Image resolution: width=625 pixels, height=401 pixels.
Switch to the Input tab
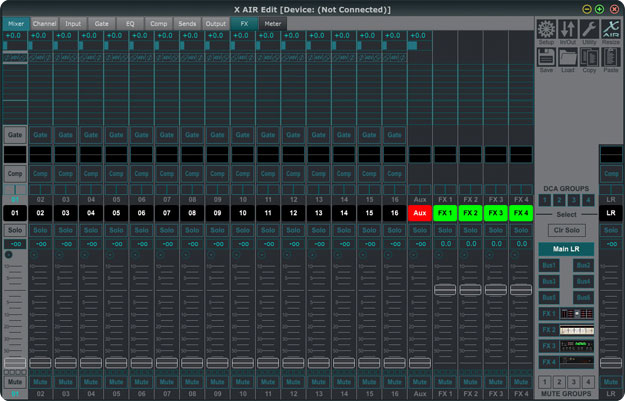(x=73, y=24)
